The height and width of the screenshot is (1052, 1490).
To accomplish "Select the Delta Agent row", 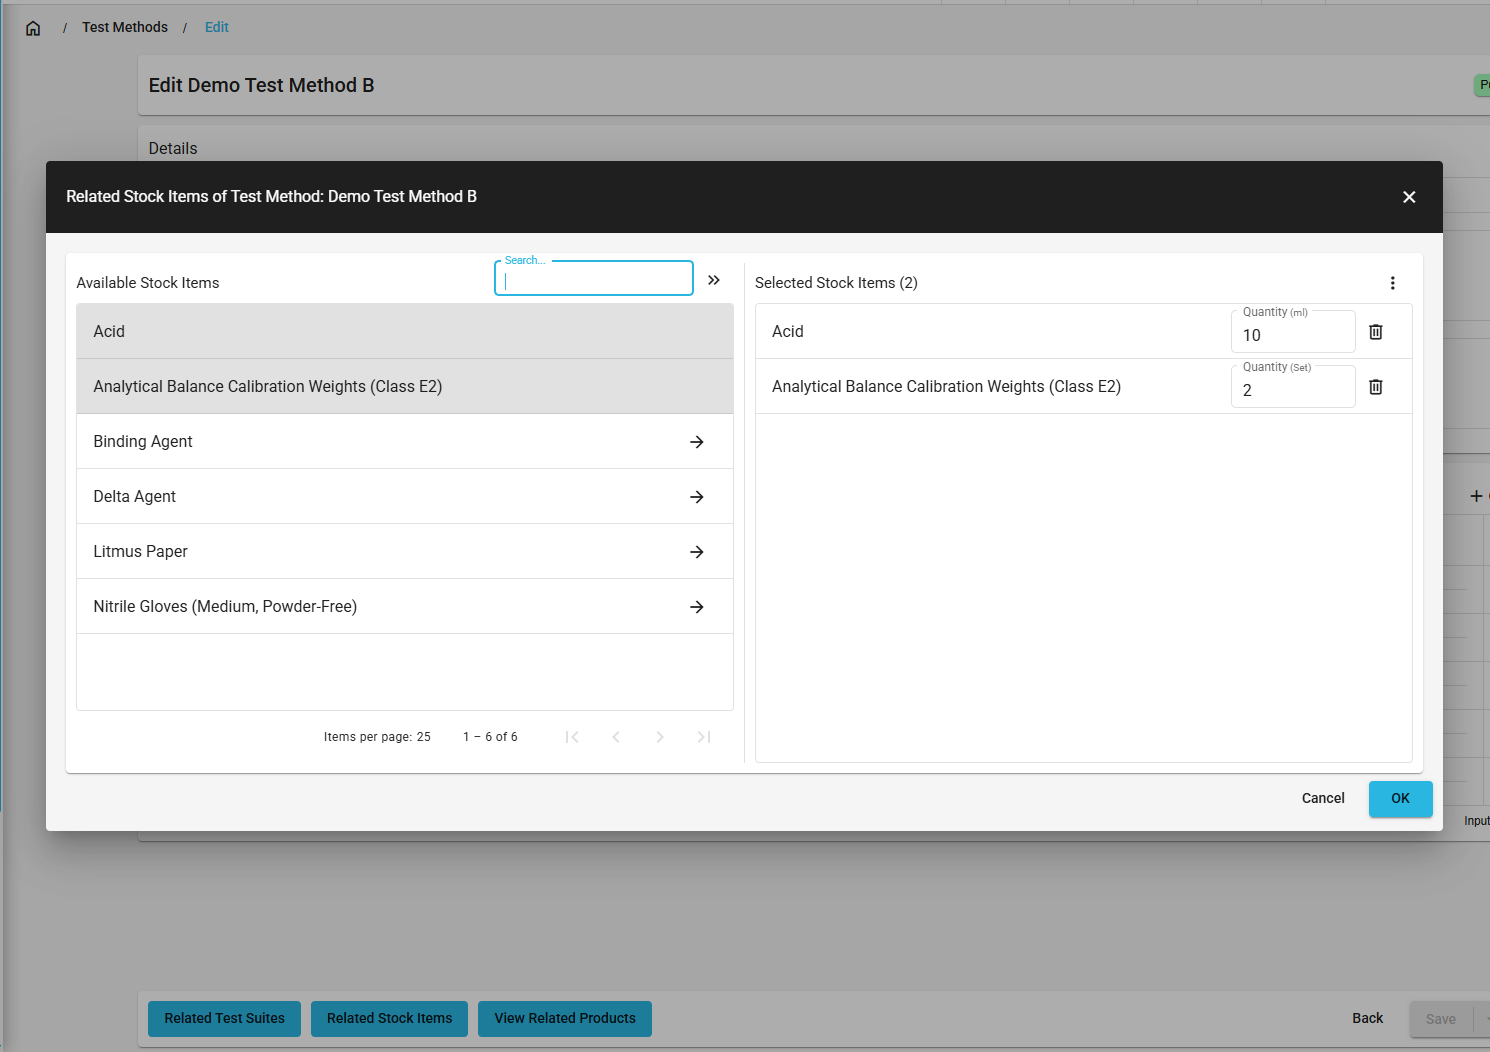I will click(405, 496).
